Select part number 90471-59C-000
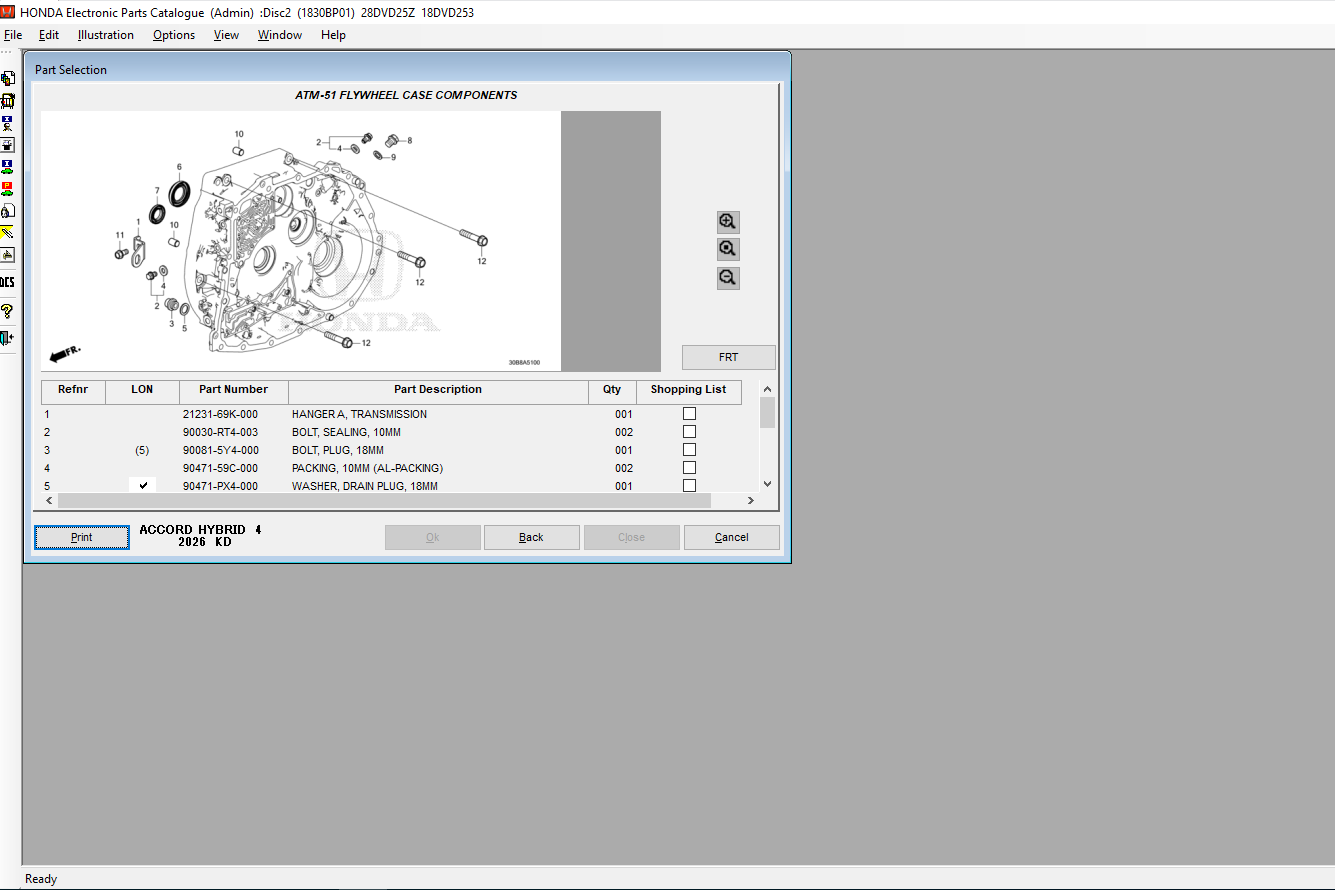This screenshot has height=890, width=1335. point(220,468)
